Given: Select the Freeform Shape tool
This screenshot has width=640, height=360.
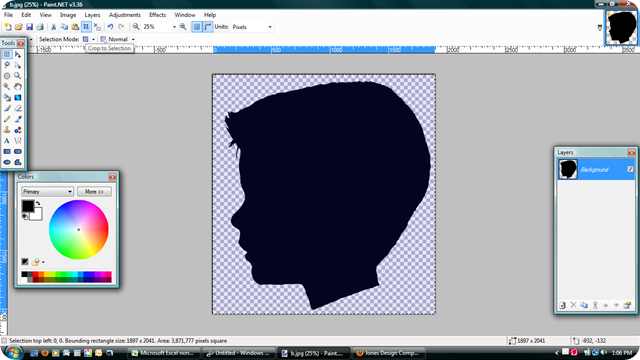Looking at the screenshot, I should (18, 162).
